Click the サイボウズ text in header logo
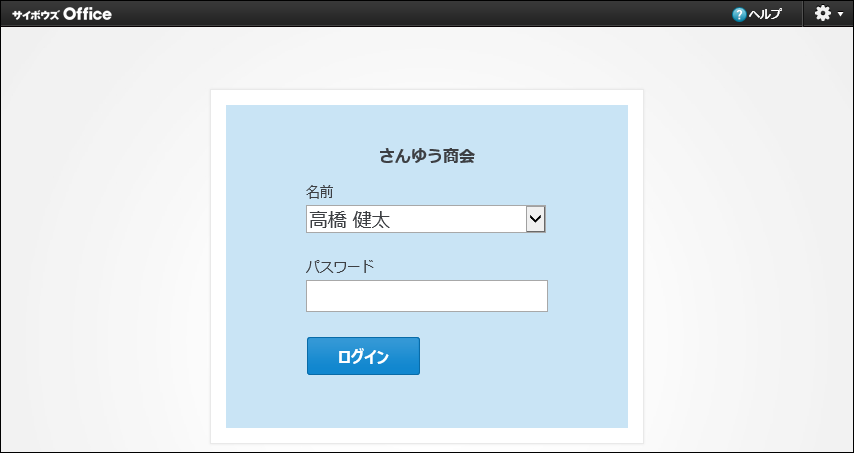This screenshot has width=854, height=453. (x=35, y=15)
